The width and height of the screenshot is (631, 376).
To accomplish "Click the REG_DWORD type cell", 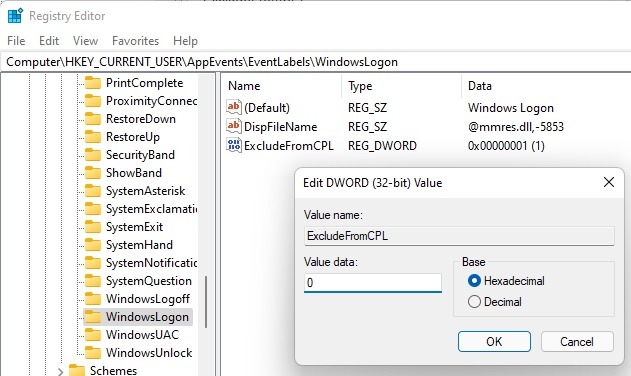I will tap(382, 146).
